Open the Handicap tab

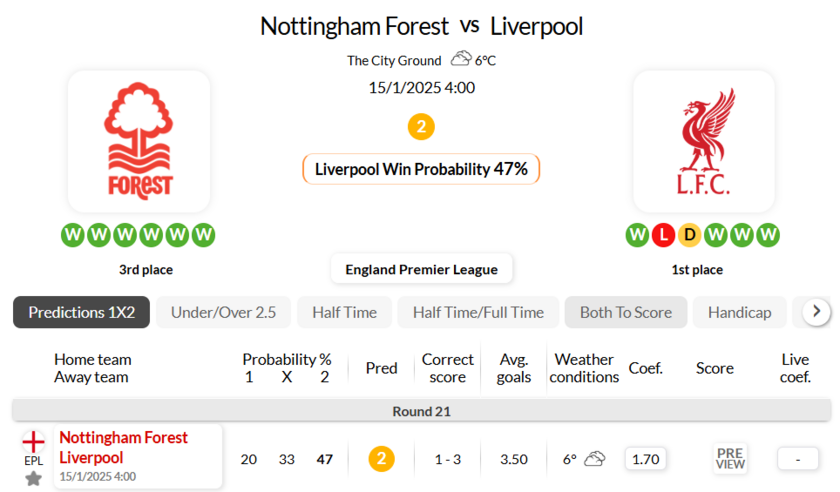739,312
